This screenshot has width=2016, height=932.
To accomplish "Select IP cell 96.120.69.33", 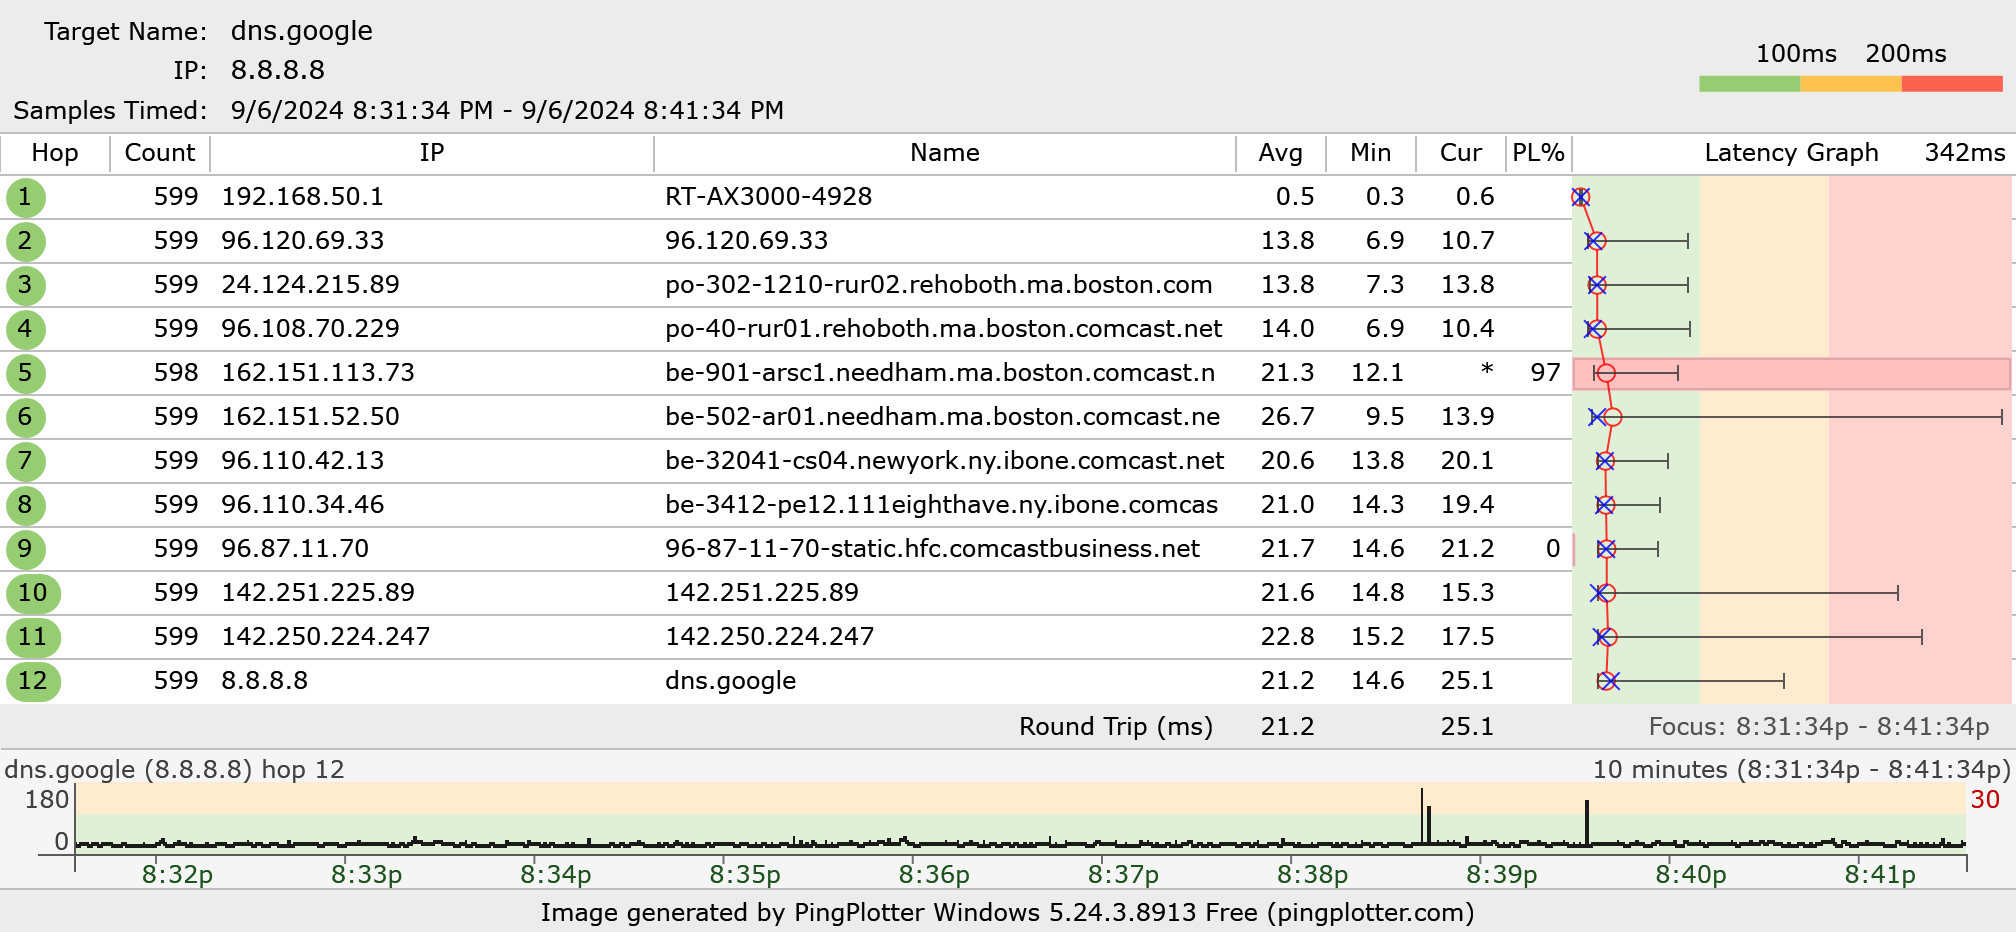I will point(303,241).
